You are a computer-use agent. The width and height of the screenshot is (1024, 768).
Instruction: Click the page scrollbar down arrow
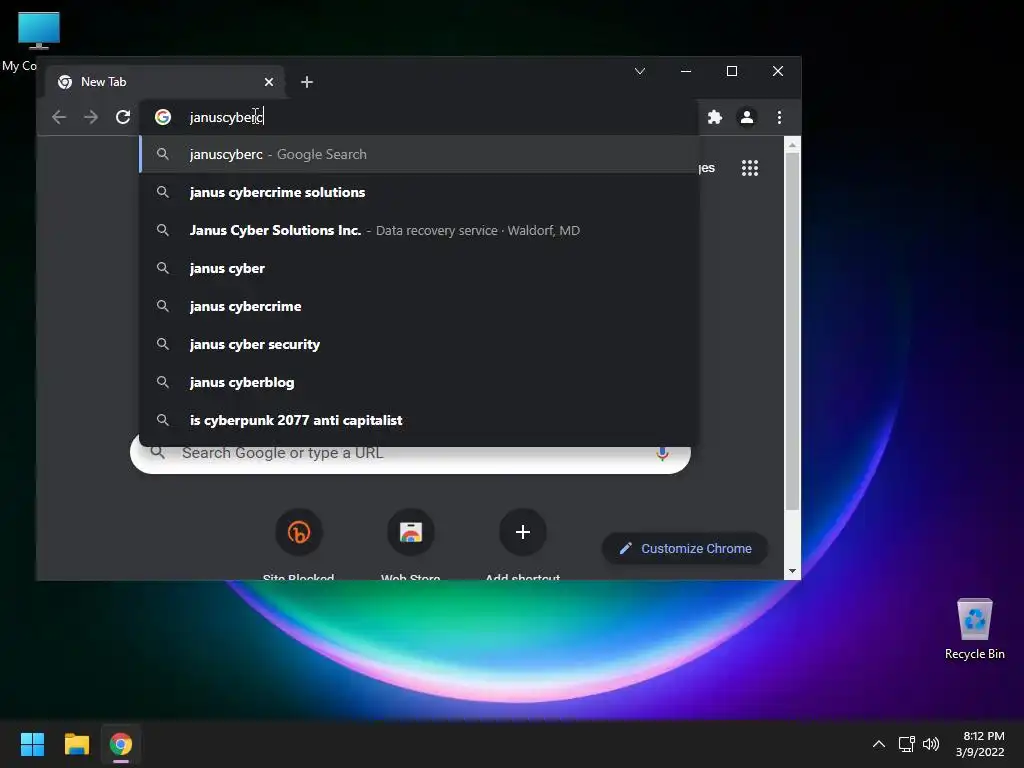[x=792, y=571]
